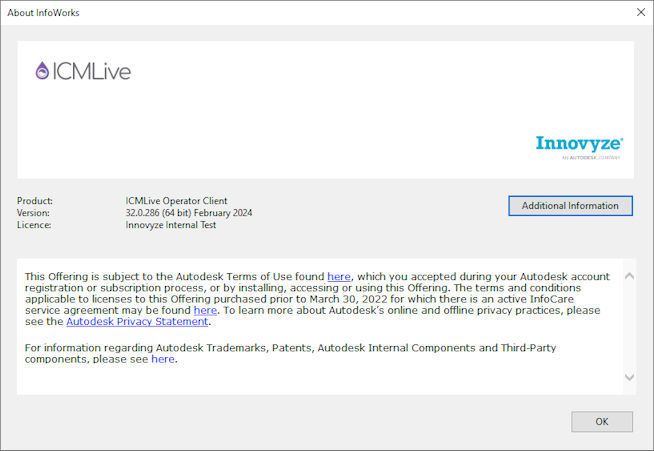Click the Innovyze logo
This screenshot has width=654, height=451.
click(x=579, y=147)
